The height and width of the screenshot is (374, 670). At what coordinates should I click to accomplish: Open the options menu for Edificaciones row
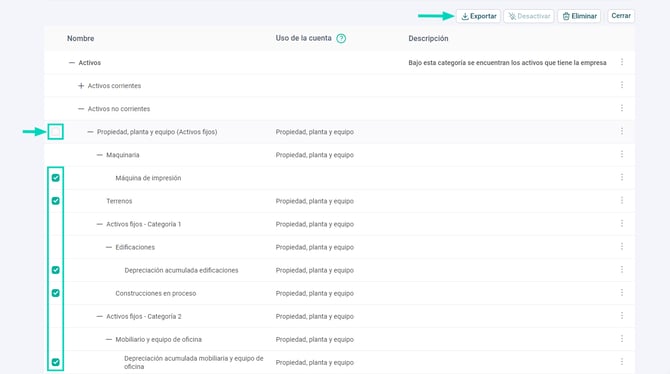pos(622,247)
